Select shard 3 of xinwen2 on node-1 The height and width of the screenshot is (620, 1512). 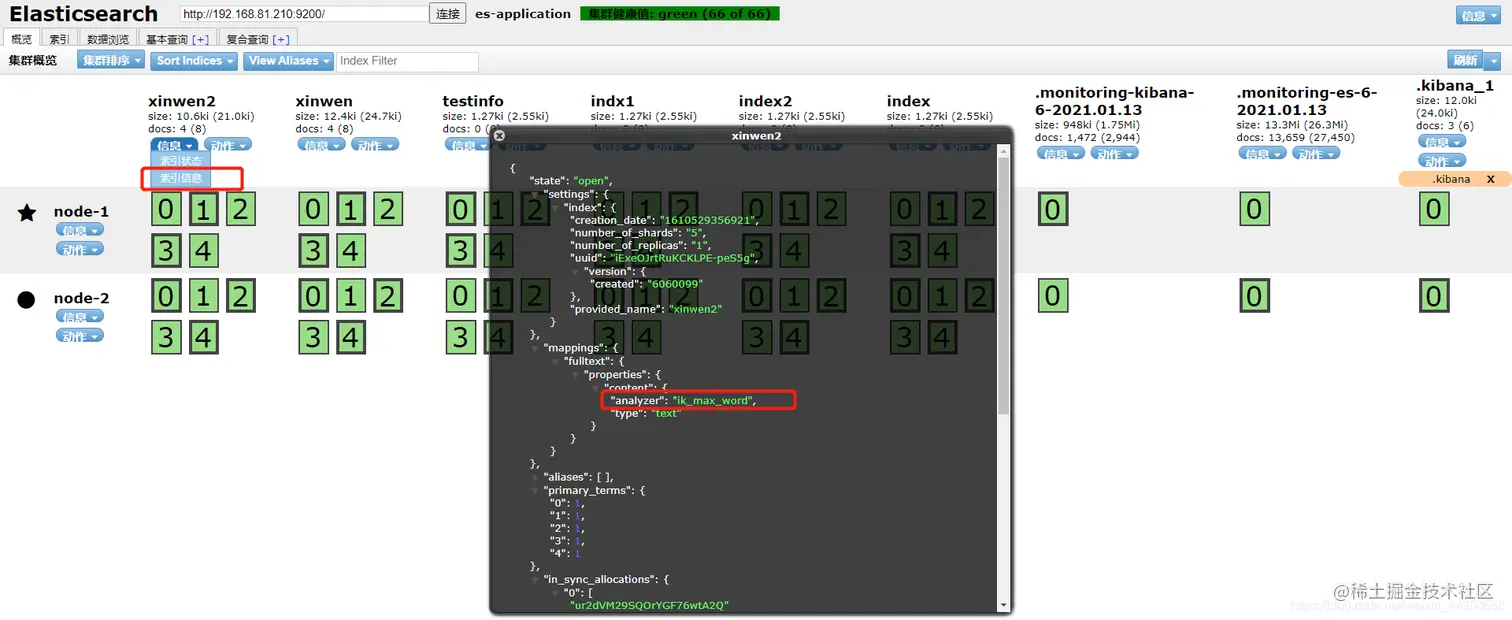click(166, 250)
